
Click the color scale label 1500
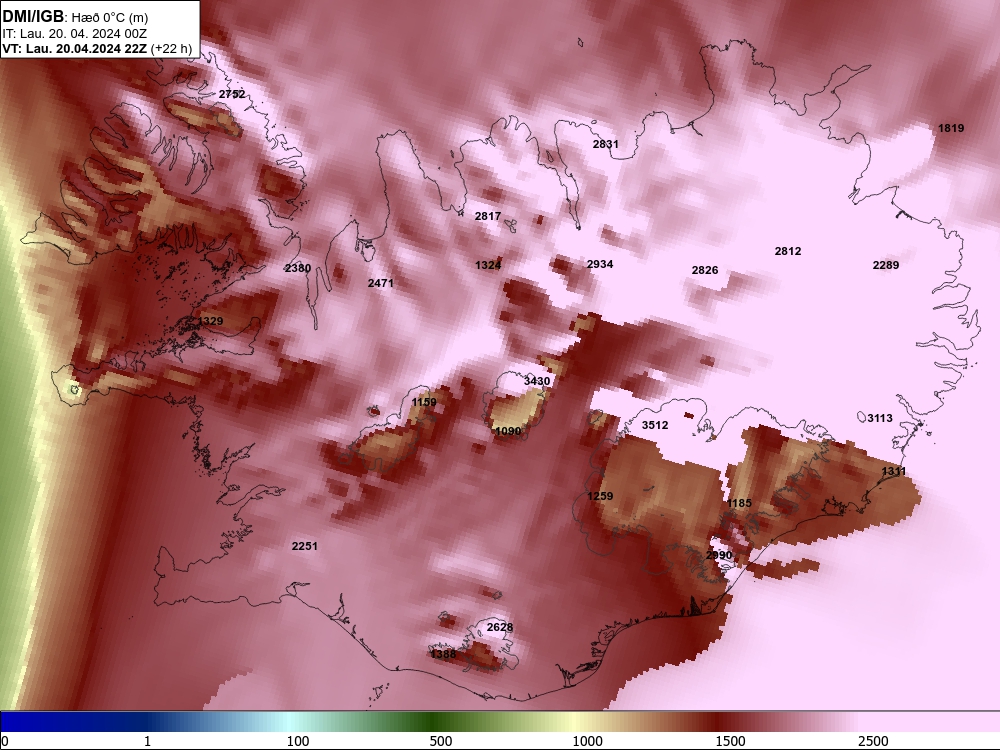[730, 741]
